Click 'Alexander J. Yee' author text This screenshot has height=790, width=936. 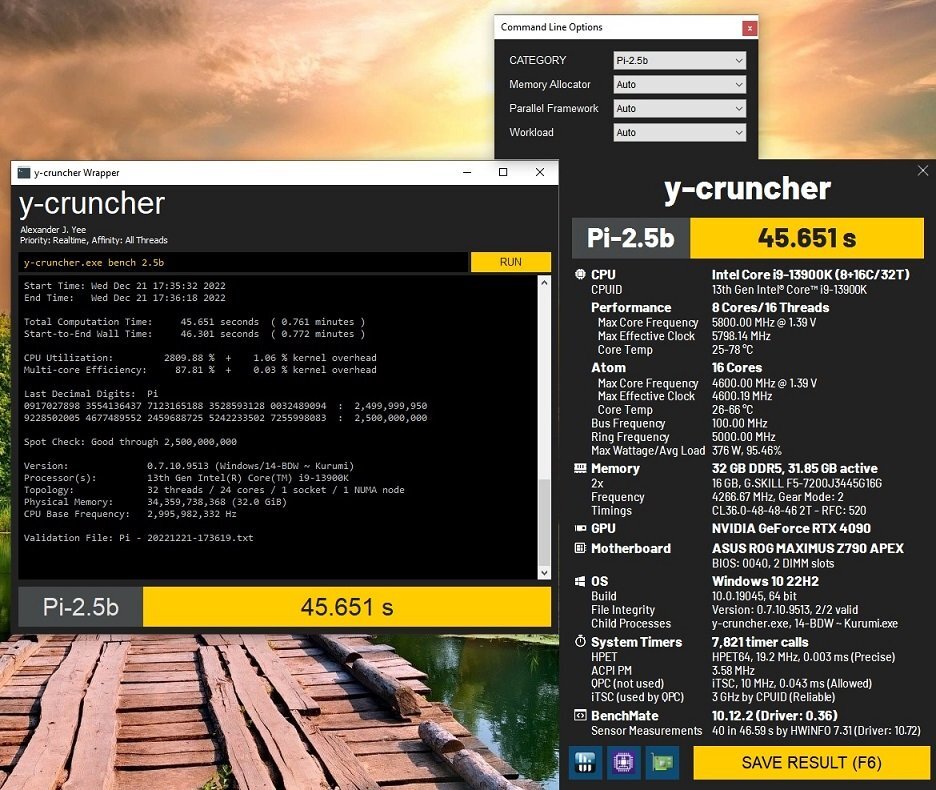click(x=53, y=230)
